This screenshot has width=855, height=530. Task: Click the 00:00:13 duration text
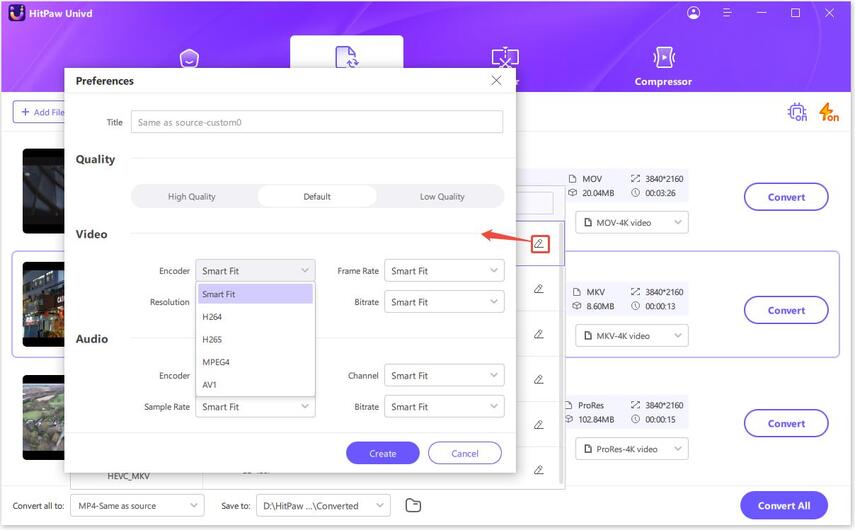(x=660, y=306)
